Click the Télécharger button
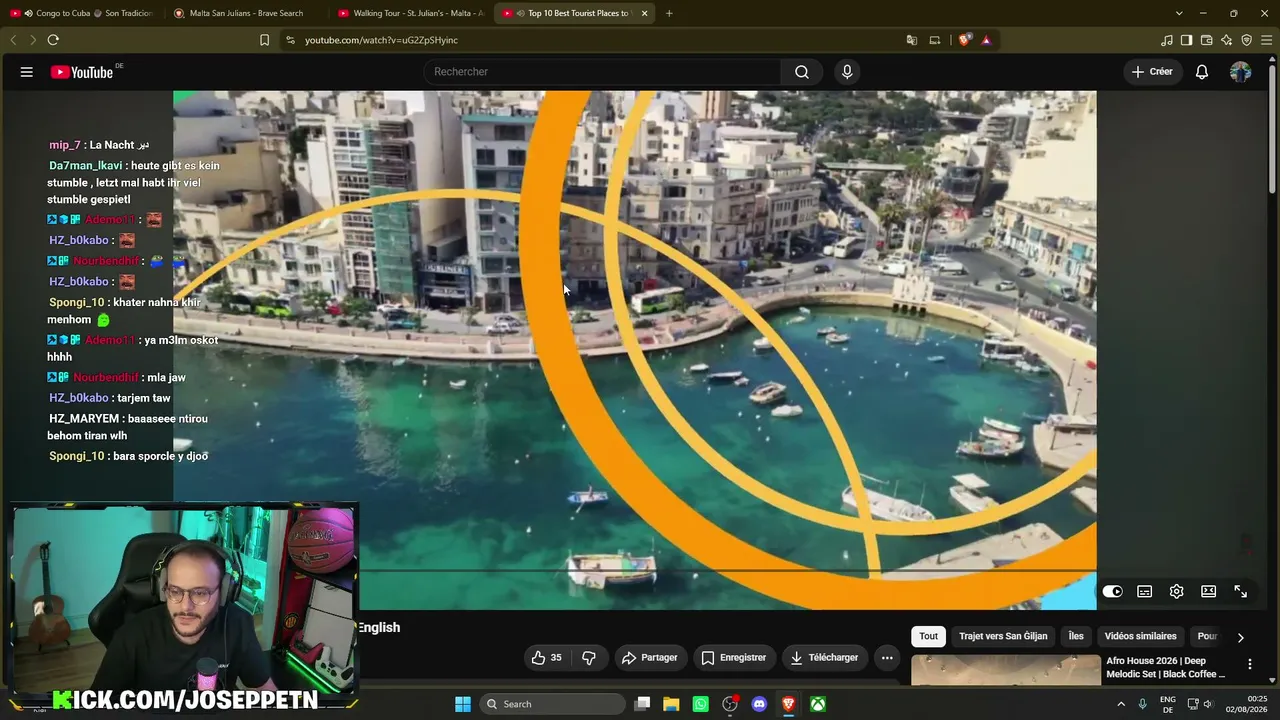 click(x=824, y=658)
